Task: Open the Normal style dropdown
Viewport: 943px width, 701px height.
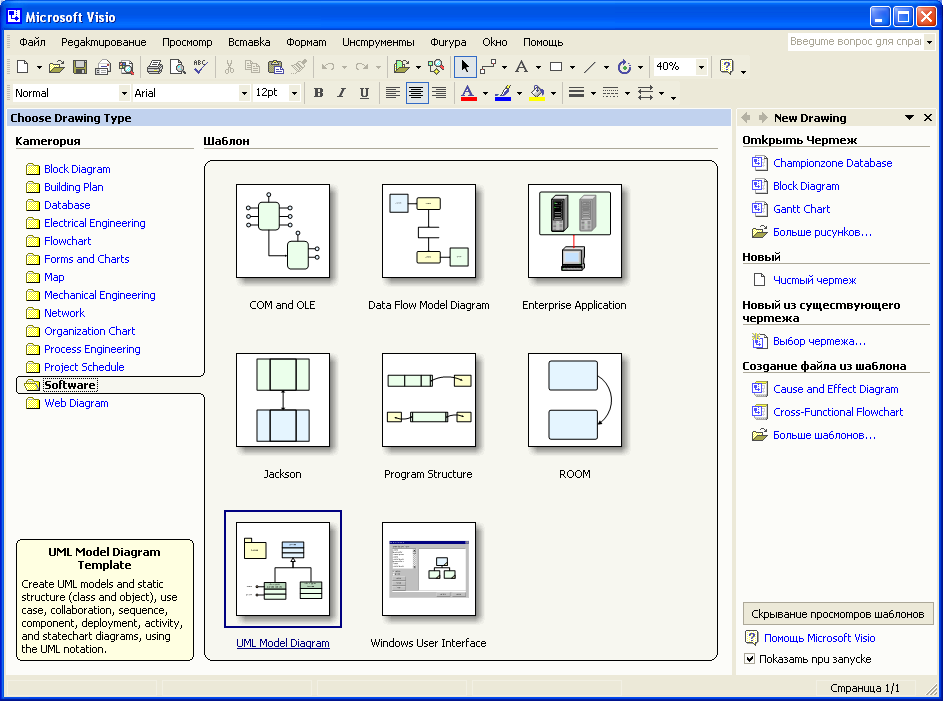Action: tap(124, 93)
